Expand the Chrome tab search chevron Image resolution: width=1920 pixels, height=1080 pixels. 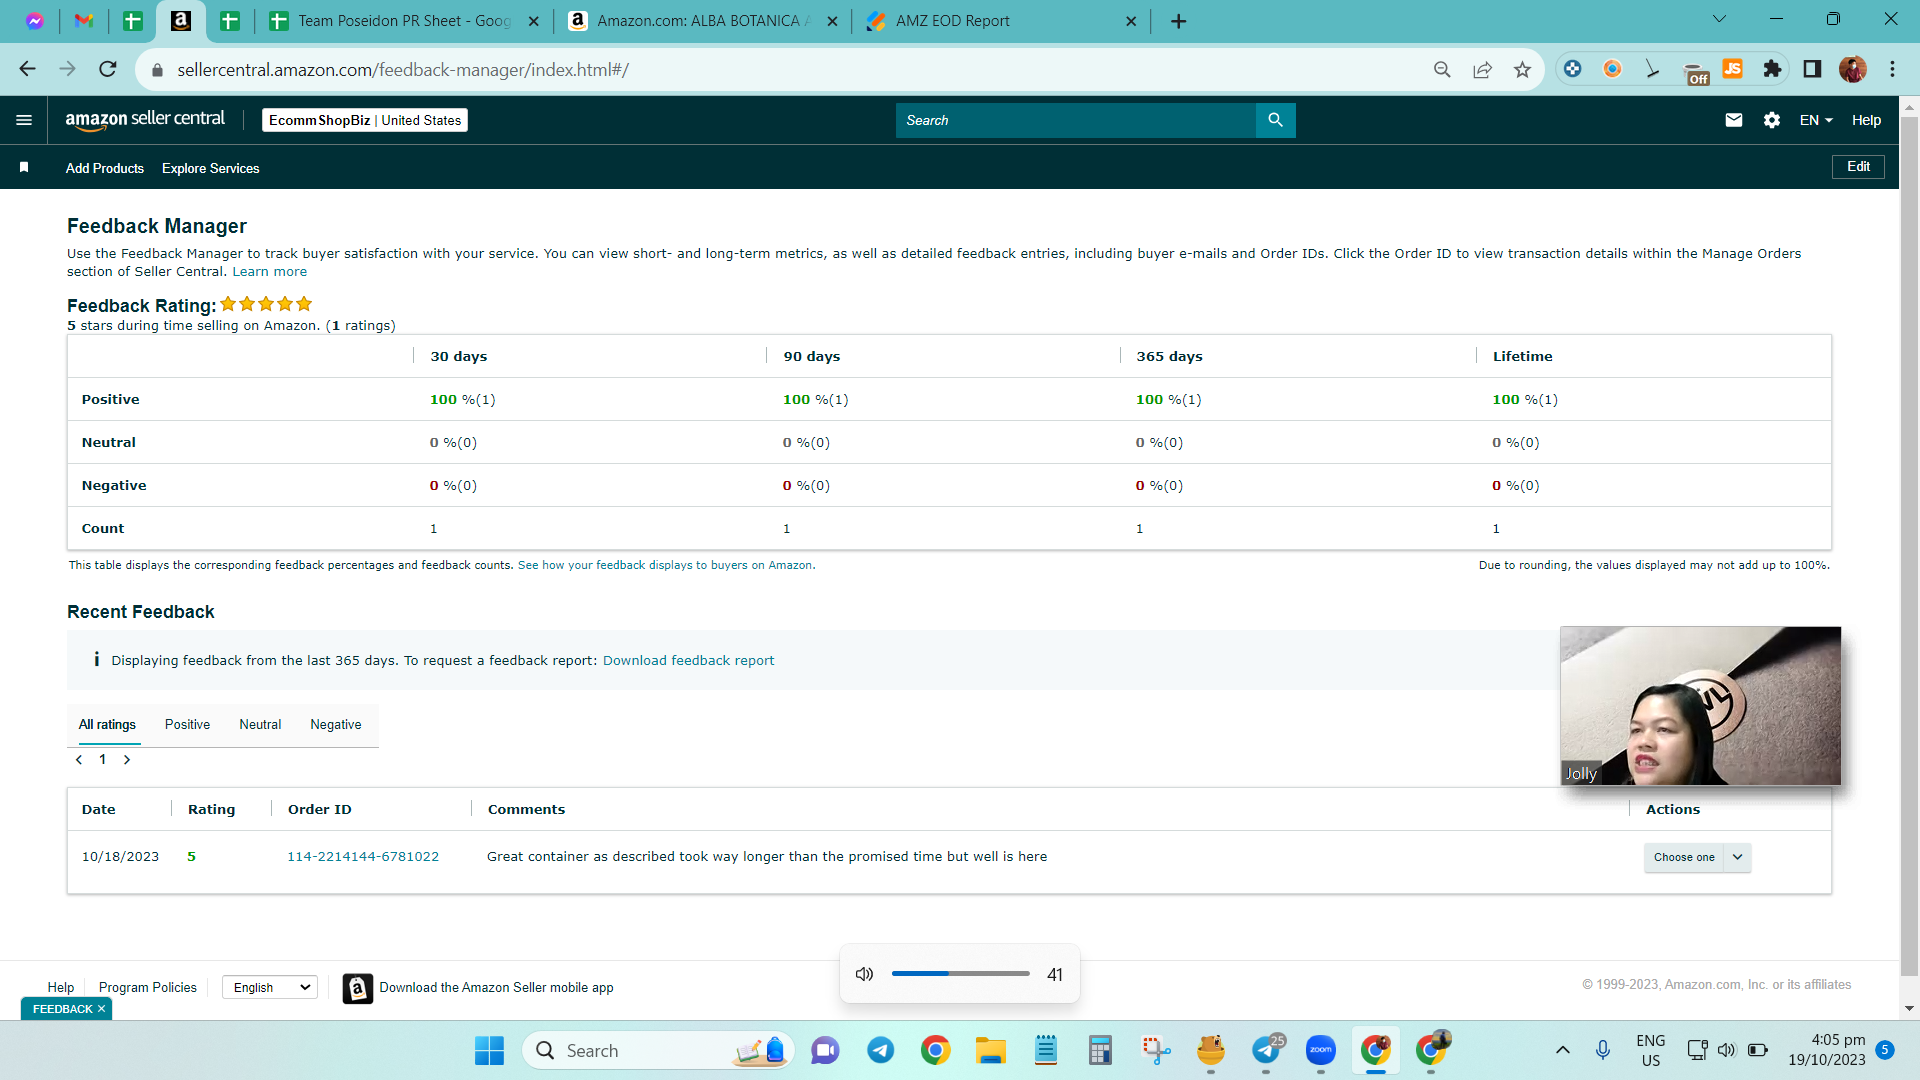[1719, 19]
